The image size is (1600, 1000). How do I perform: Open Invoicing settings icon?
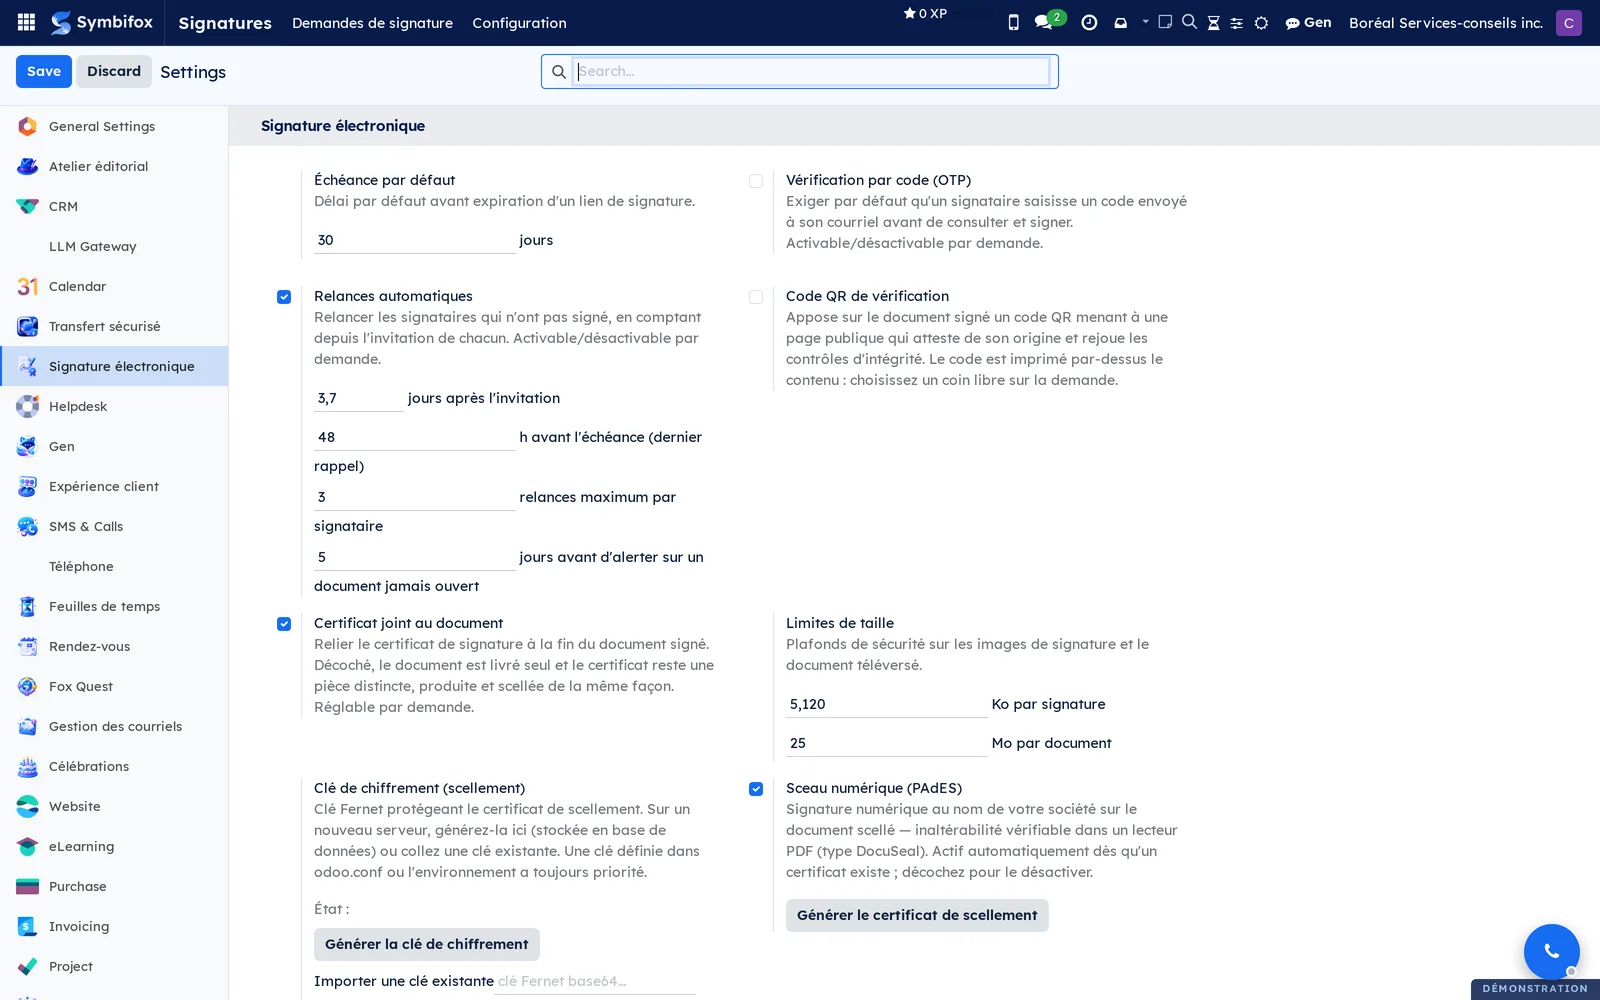coord(28,926)
